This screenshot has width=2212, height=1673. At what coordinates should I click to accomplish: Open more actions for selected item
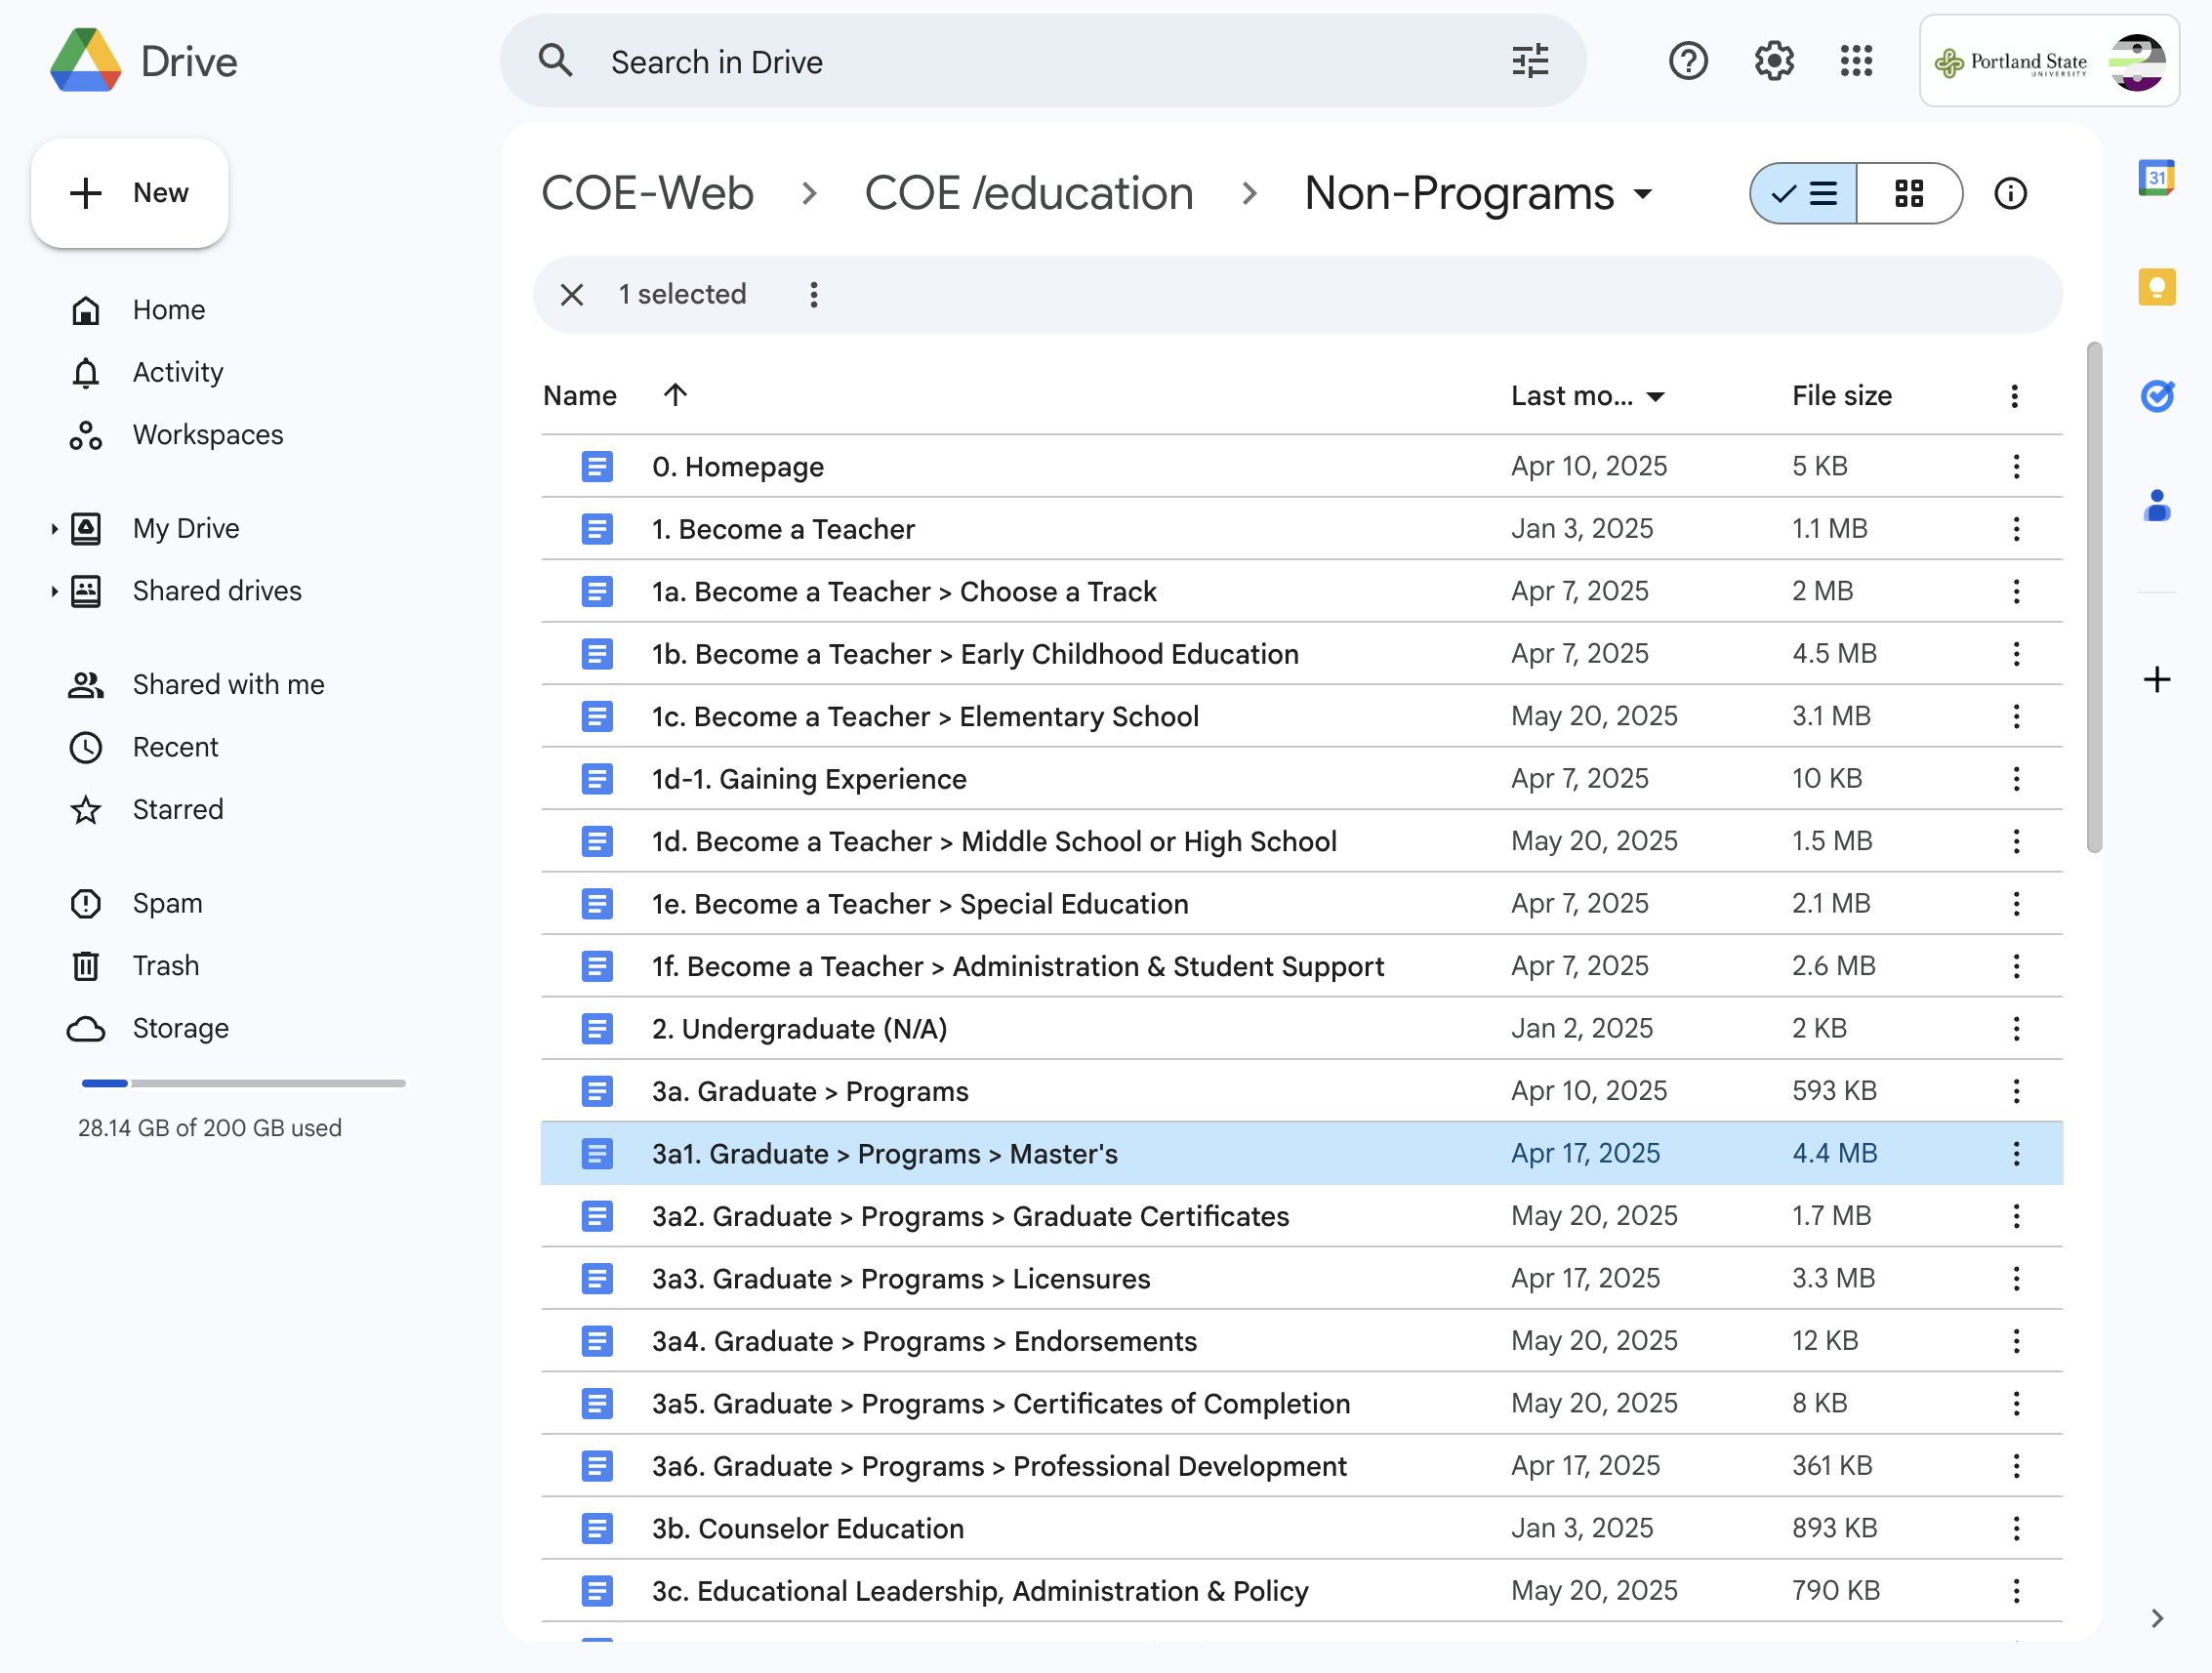point(814,294)
